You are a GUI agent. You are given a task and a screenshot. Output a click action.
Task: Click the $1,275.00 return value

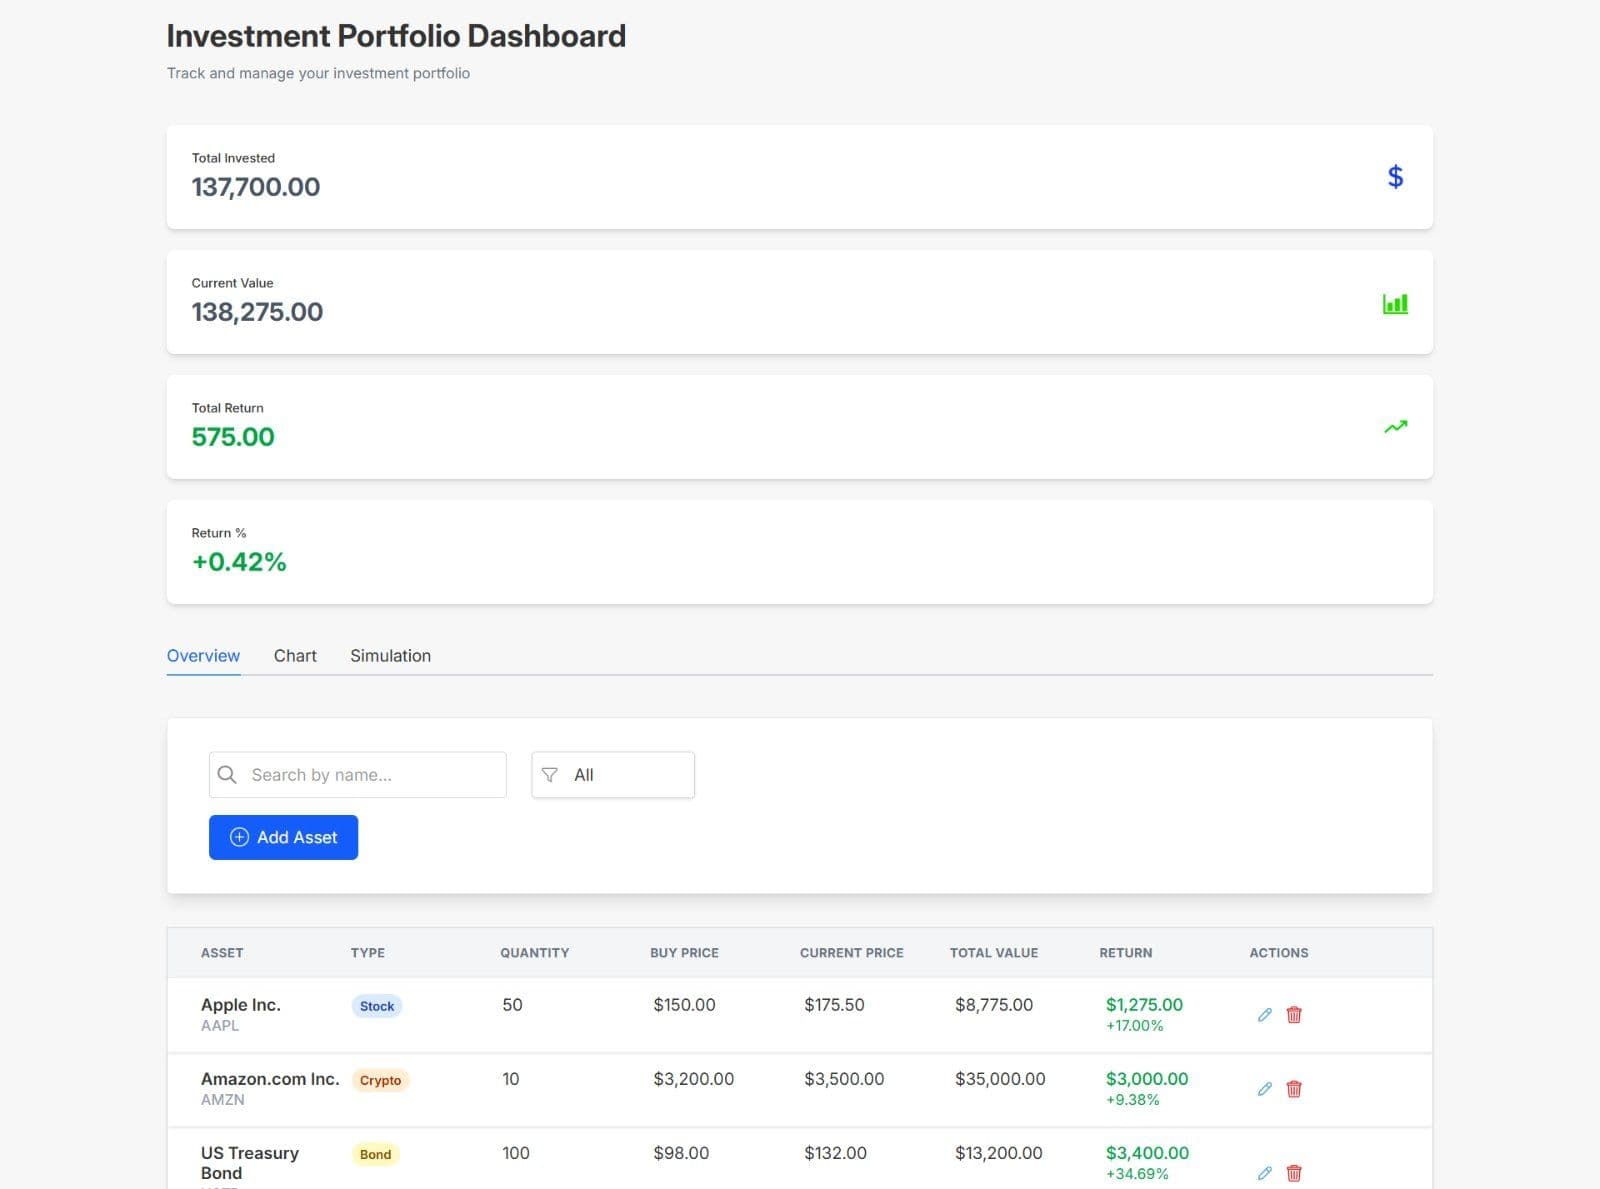click(x=1144, y=1005)
